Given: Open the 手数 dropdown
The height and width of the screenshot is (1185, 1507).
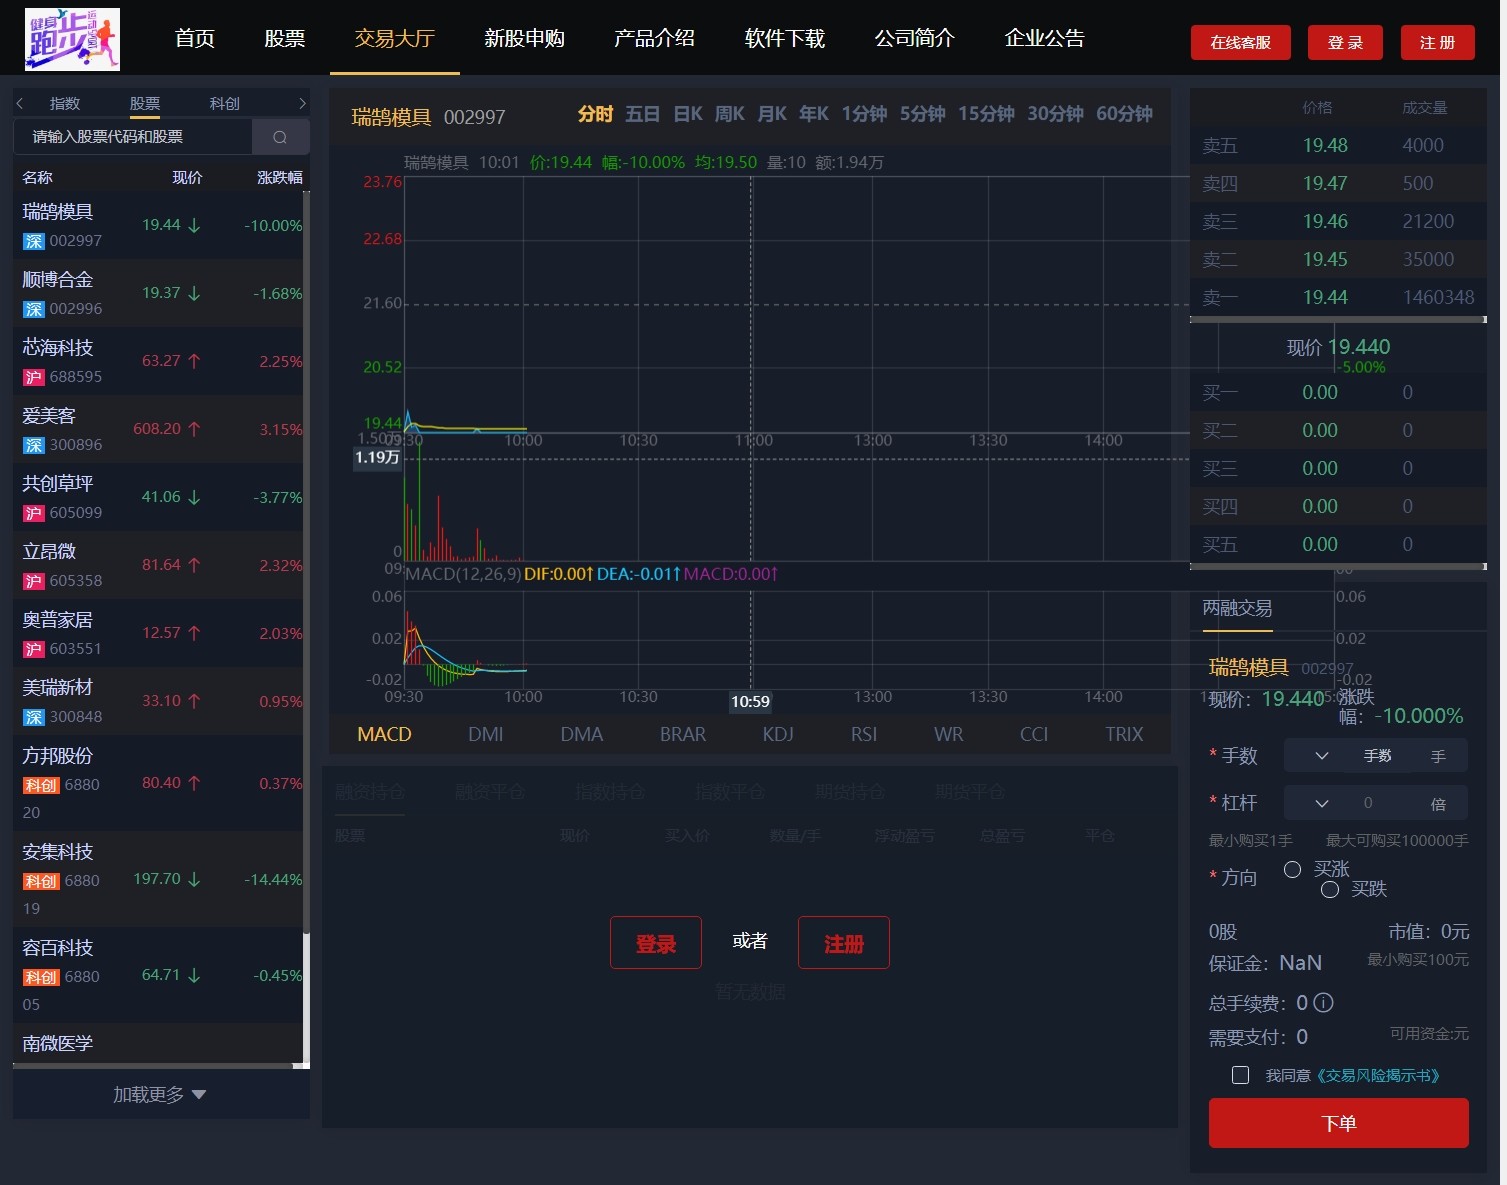Looking at the screenshot, I should click(1320, 756).
